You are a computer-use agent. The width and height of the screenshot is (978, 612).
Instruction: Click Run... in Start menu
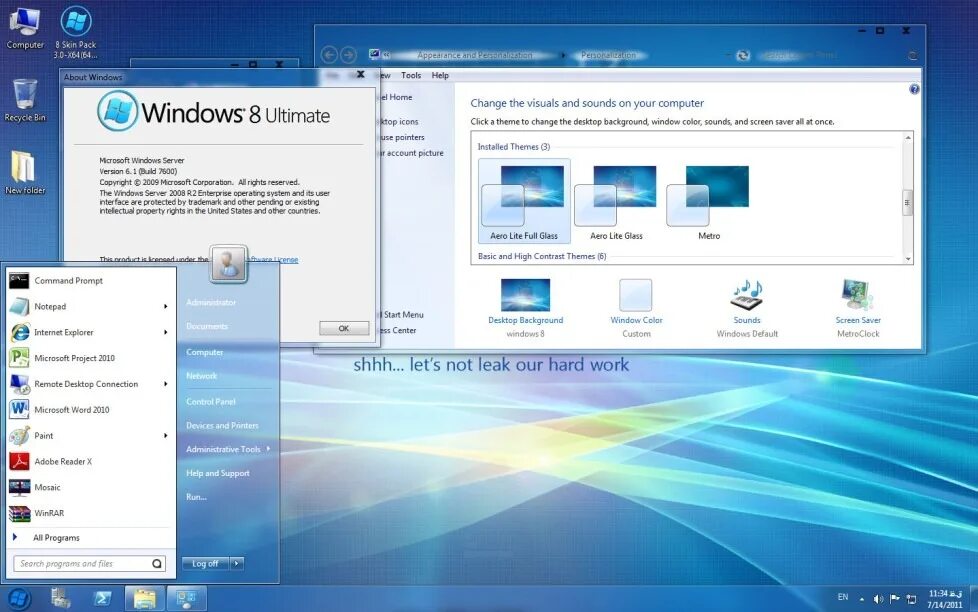196,497
